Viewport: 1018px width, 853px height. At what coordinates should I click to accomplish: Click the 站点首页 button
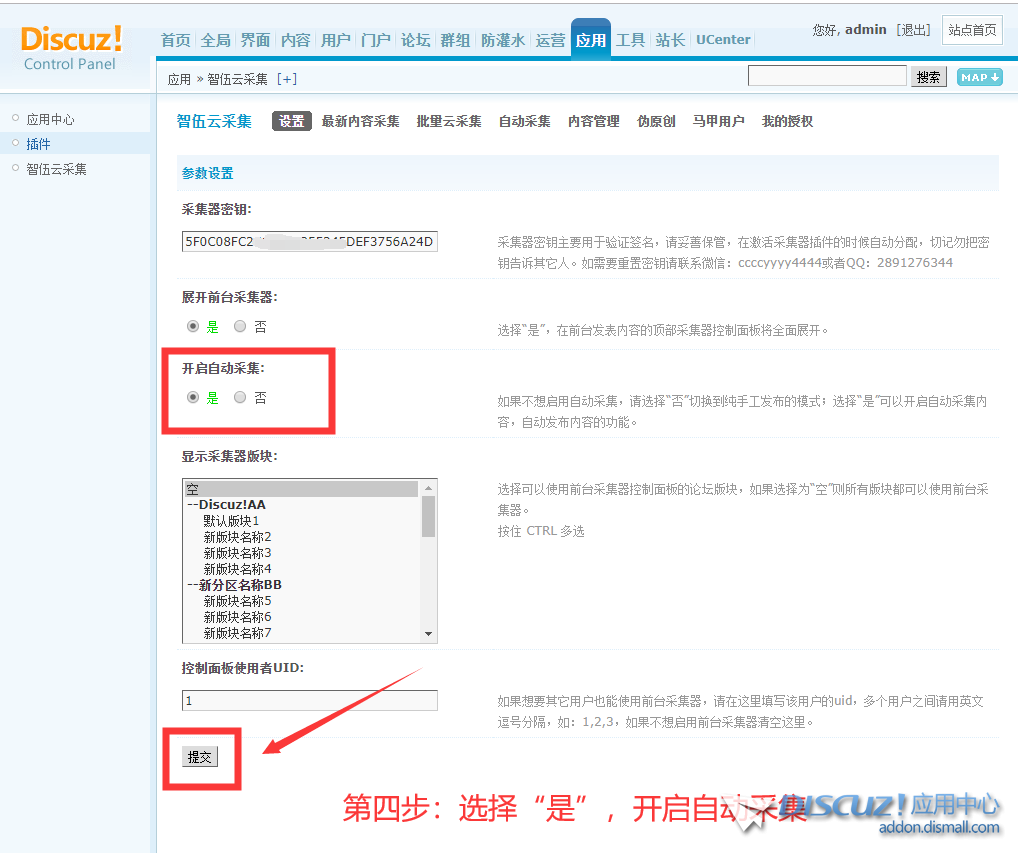pyautogui.click(x=972, y=30)
